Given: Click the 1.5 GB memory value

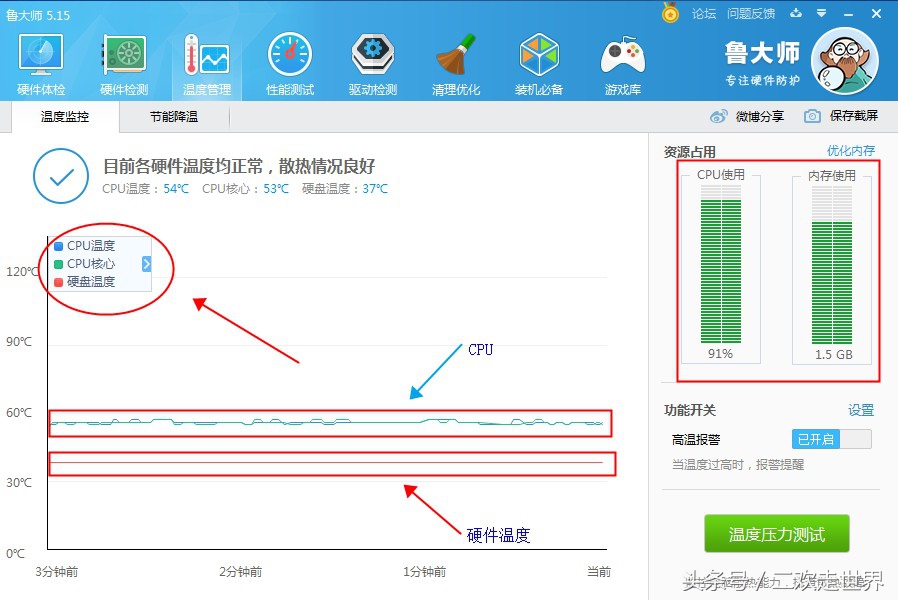Looking at the screenshot, I should pos(833,354).
